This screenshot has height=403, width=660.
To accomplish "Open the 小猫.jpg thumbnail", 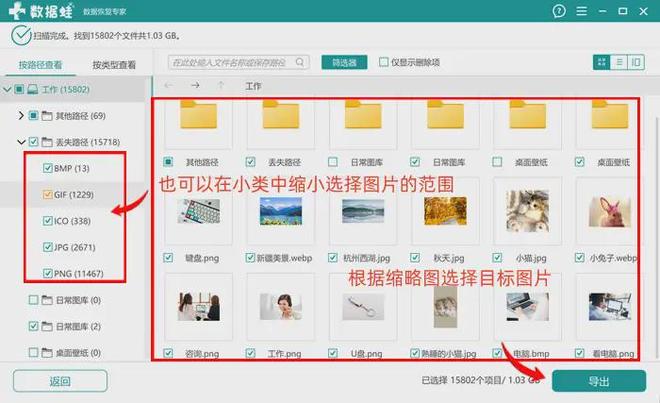I will (527, 211).
